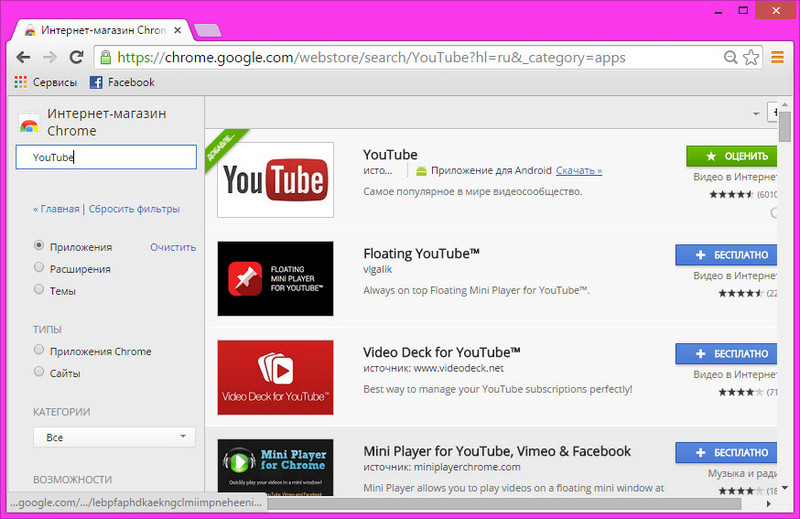
Task: Open the « Главная link
Action: coord(56,209)
